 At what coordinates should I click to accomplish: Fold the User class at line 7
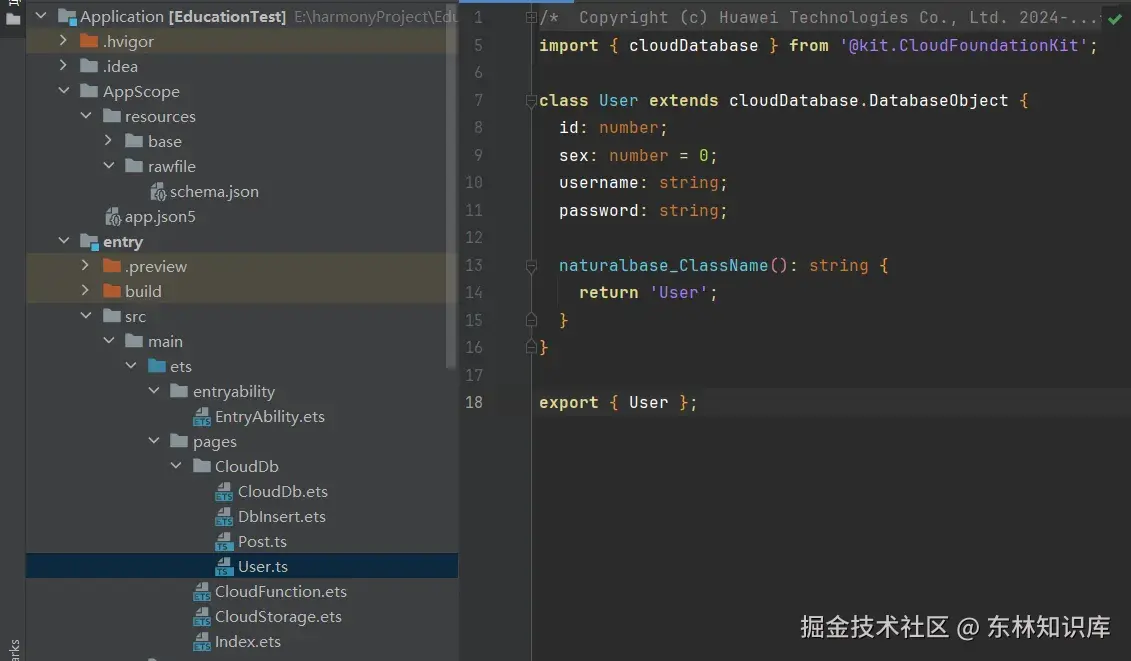coord(531,100)
